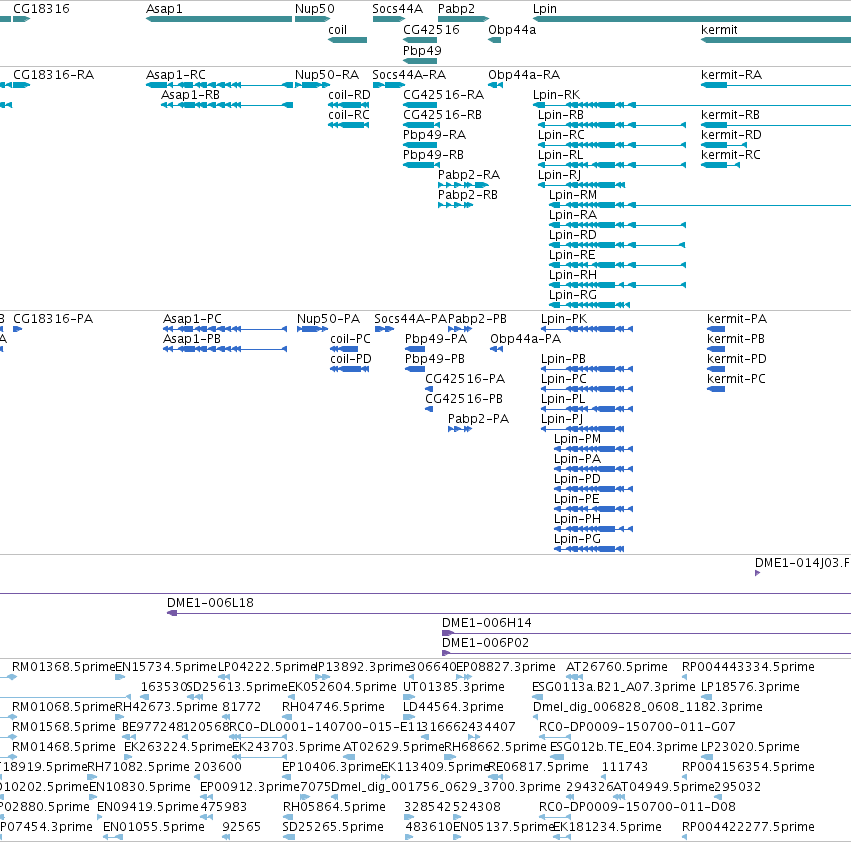Image resolution: width=851 pixels, height=842 pixels.
Task: Click the DME1-006L18 BAC label
Action: [210, 603]
